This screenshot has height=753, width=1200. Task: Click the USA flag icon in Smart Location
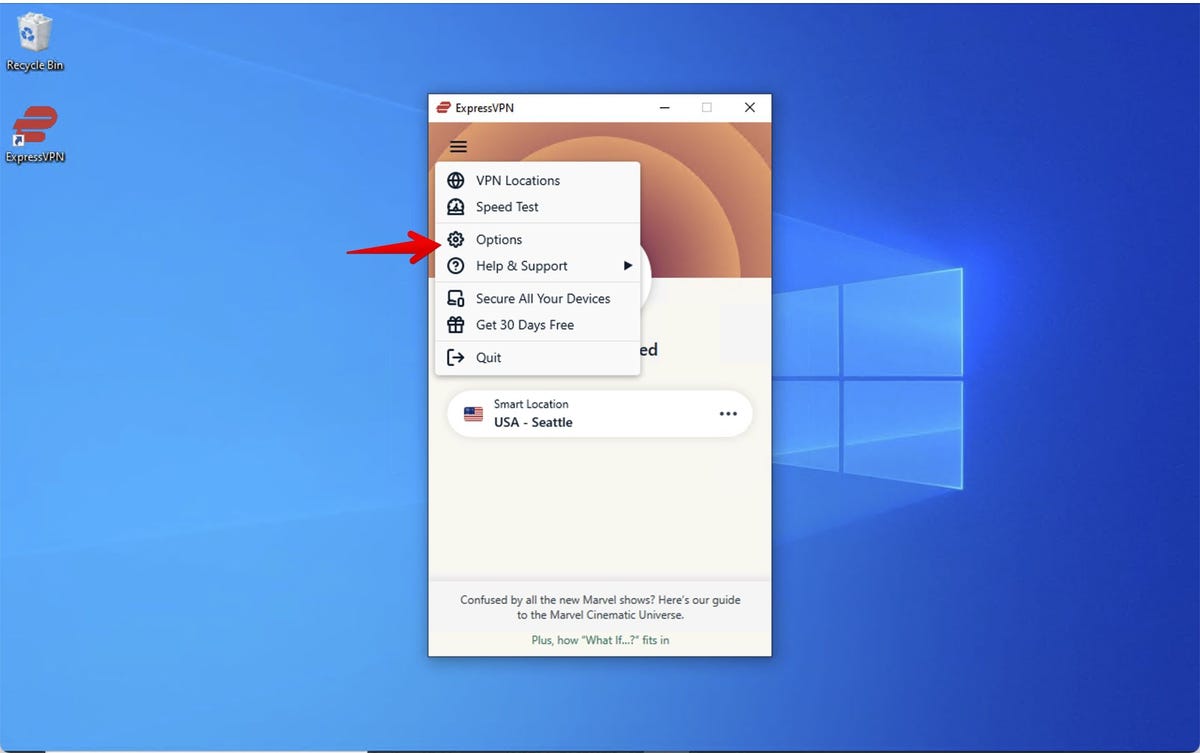474,414
